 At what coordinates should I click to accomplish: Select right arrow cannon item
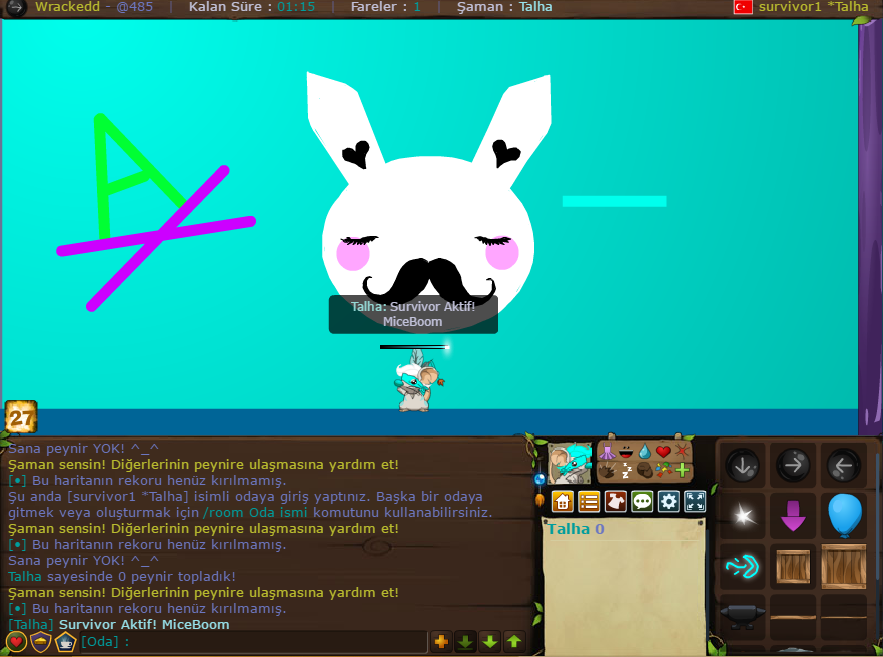(793, 466)
